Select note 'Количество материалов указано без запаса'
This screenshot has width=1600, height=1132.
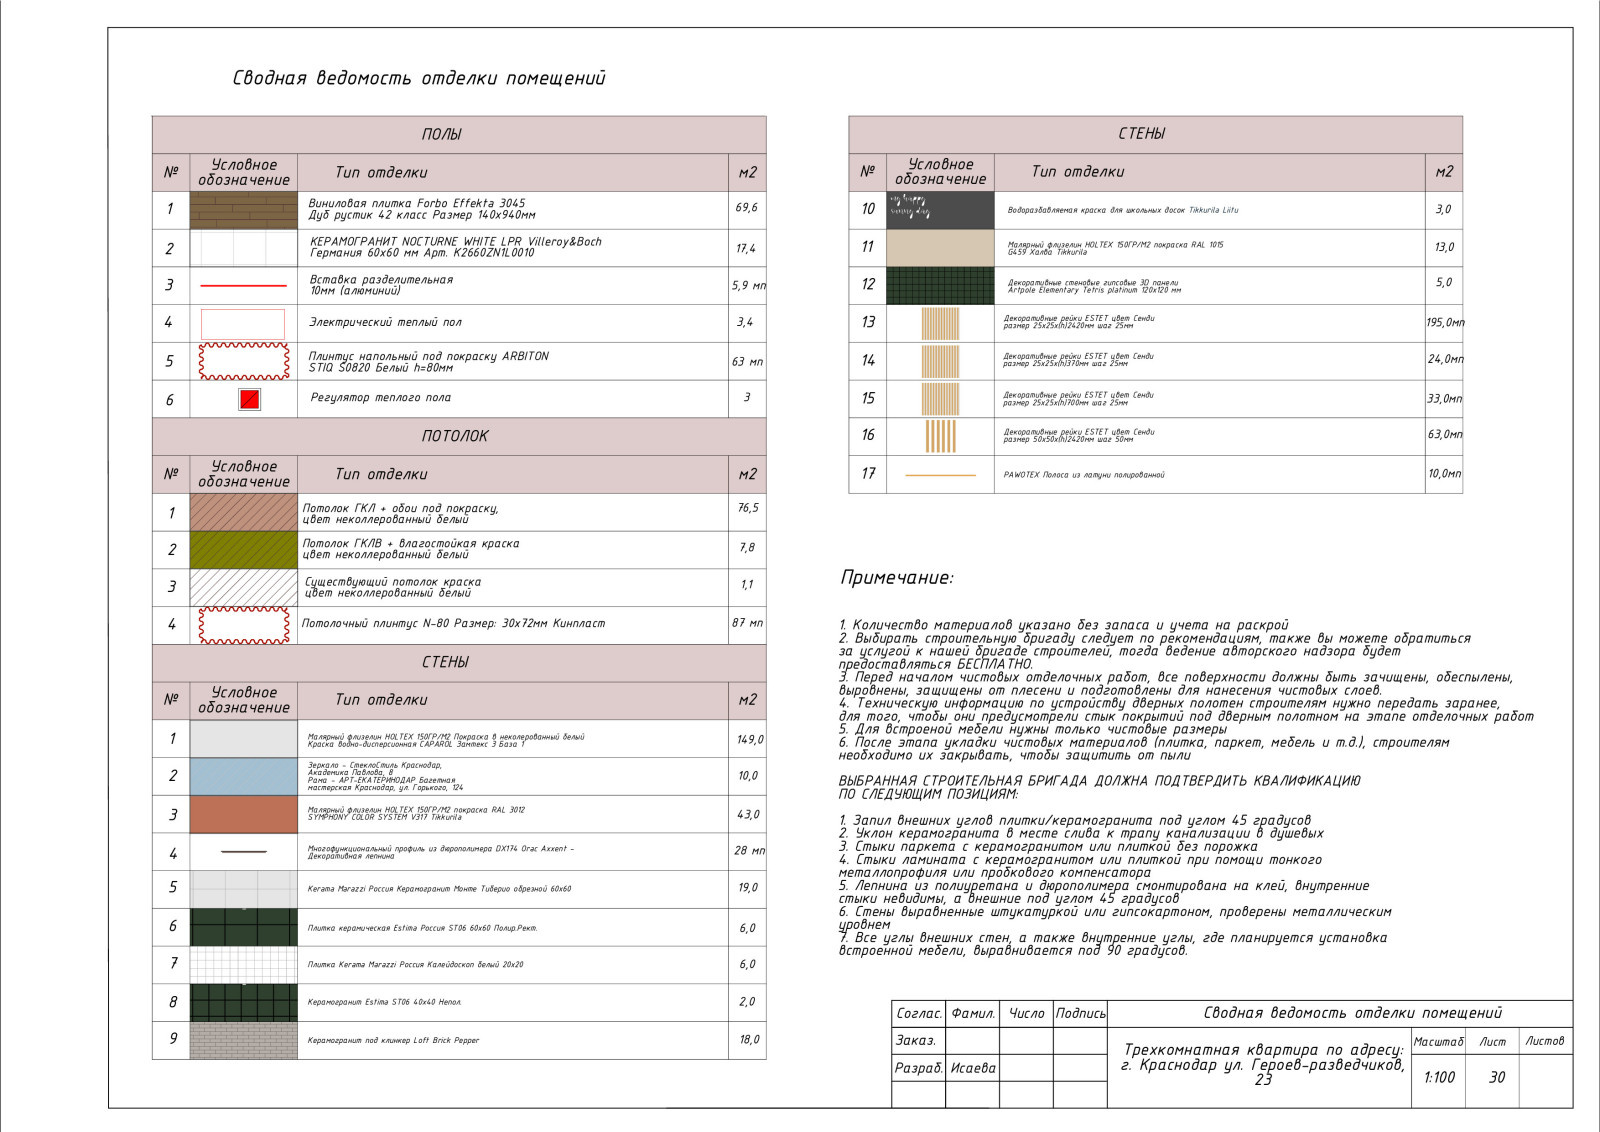(1064, 625)
